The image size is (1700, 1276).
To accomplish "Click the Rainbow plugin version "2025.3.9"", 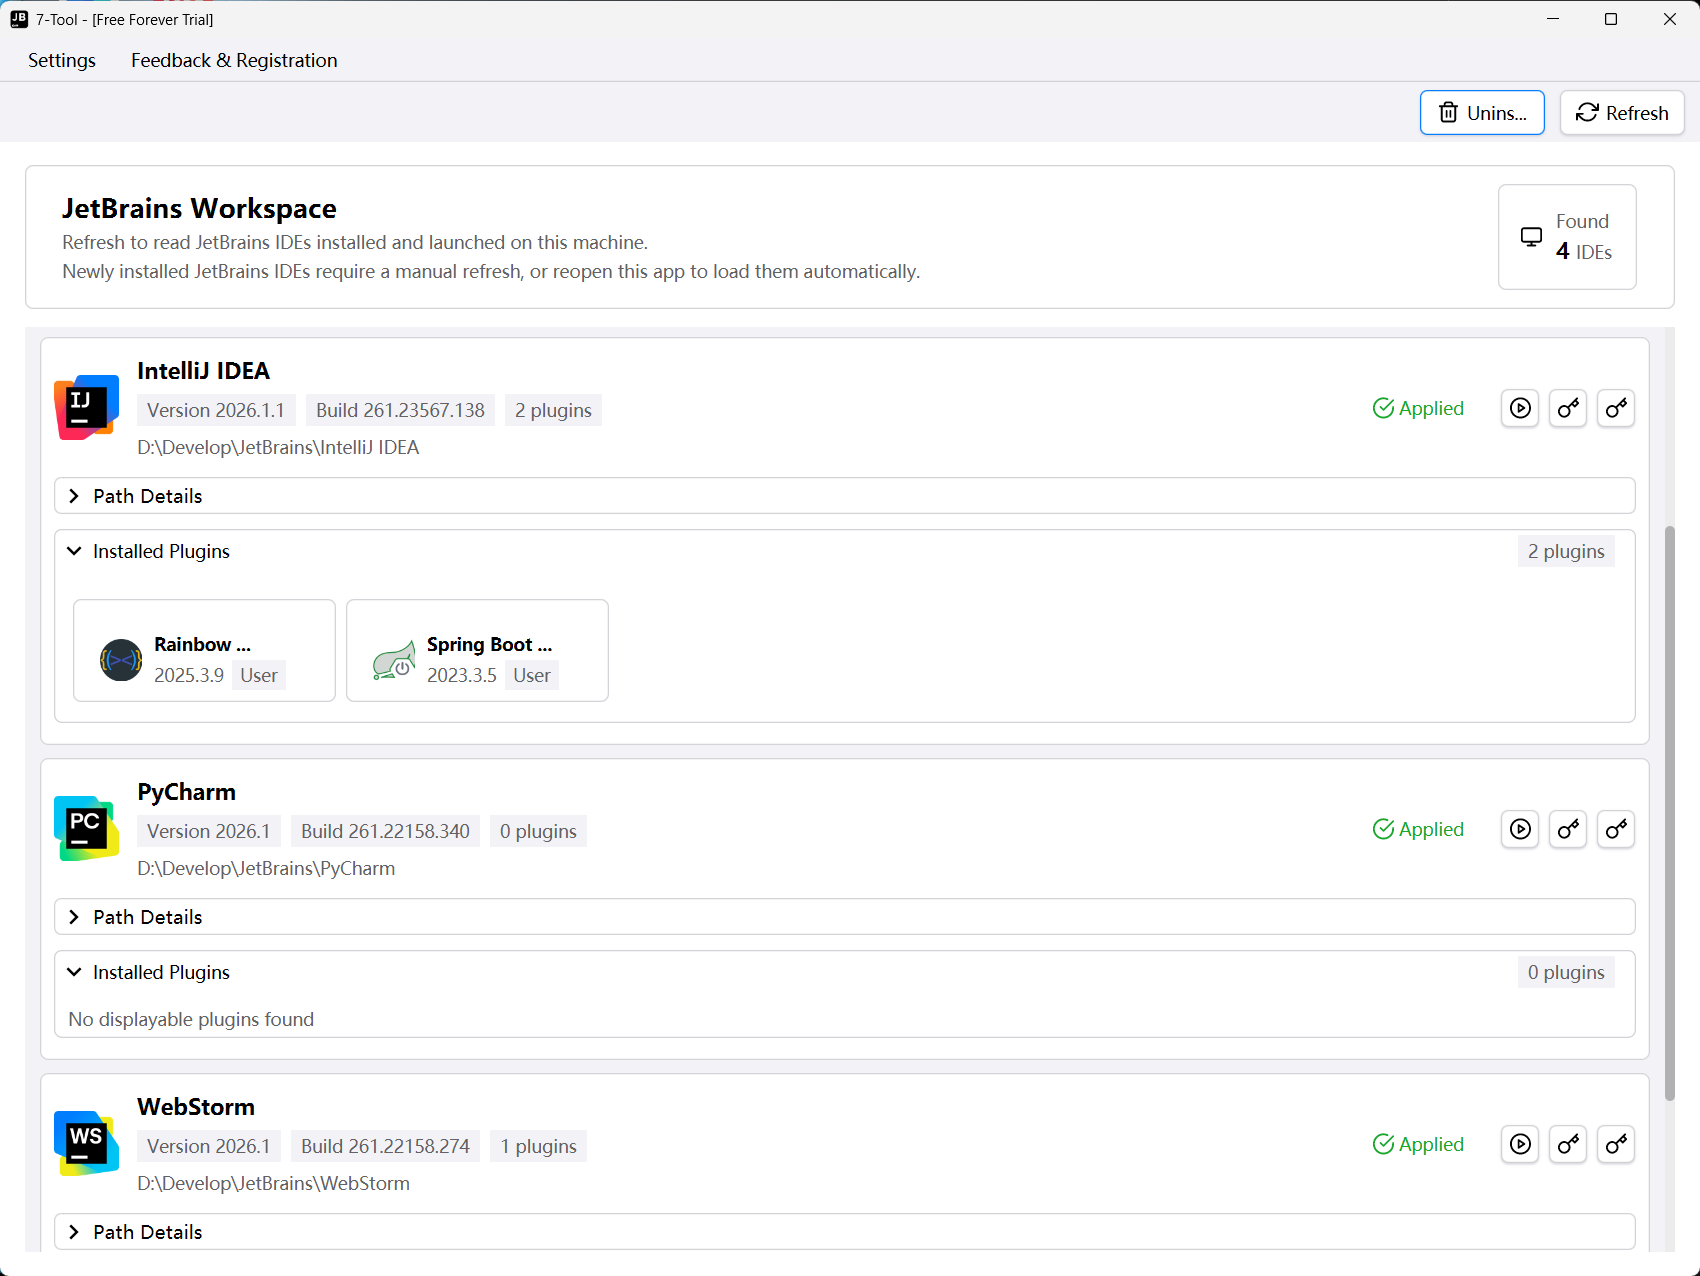I will coord(189,675).
